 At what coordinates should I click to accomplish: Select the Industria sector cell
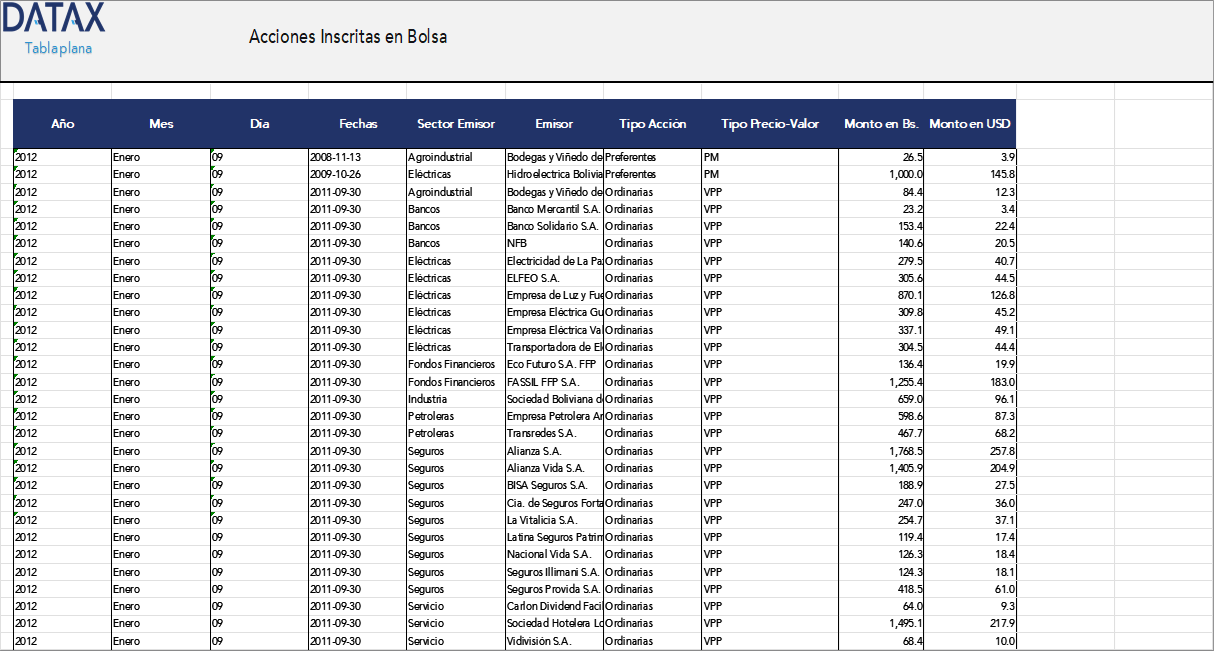click(x=455, y=399)
